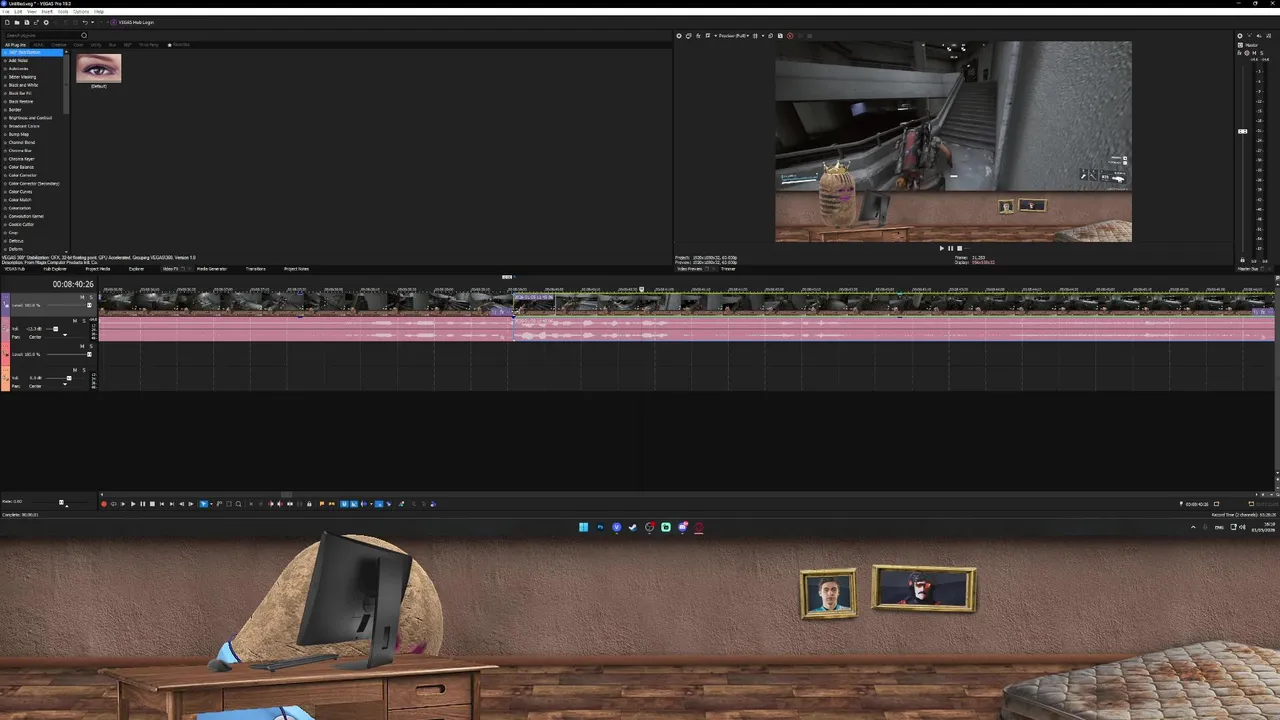1280x720 pixels.
Task: Open Video Preview settings gear icon
Action: (679, 36)
